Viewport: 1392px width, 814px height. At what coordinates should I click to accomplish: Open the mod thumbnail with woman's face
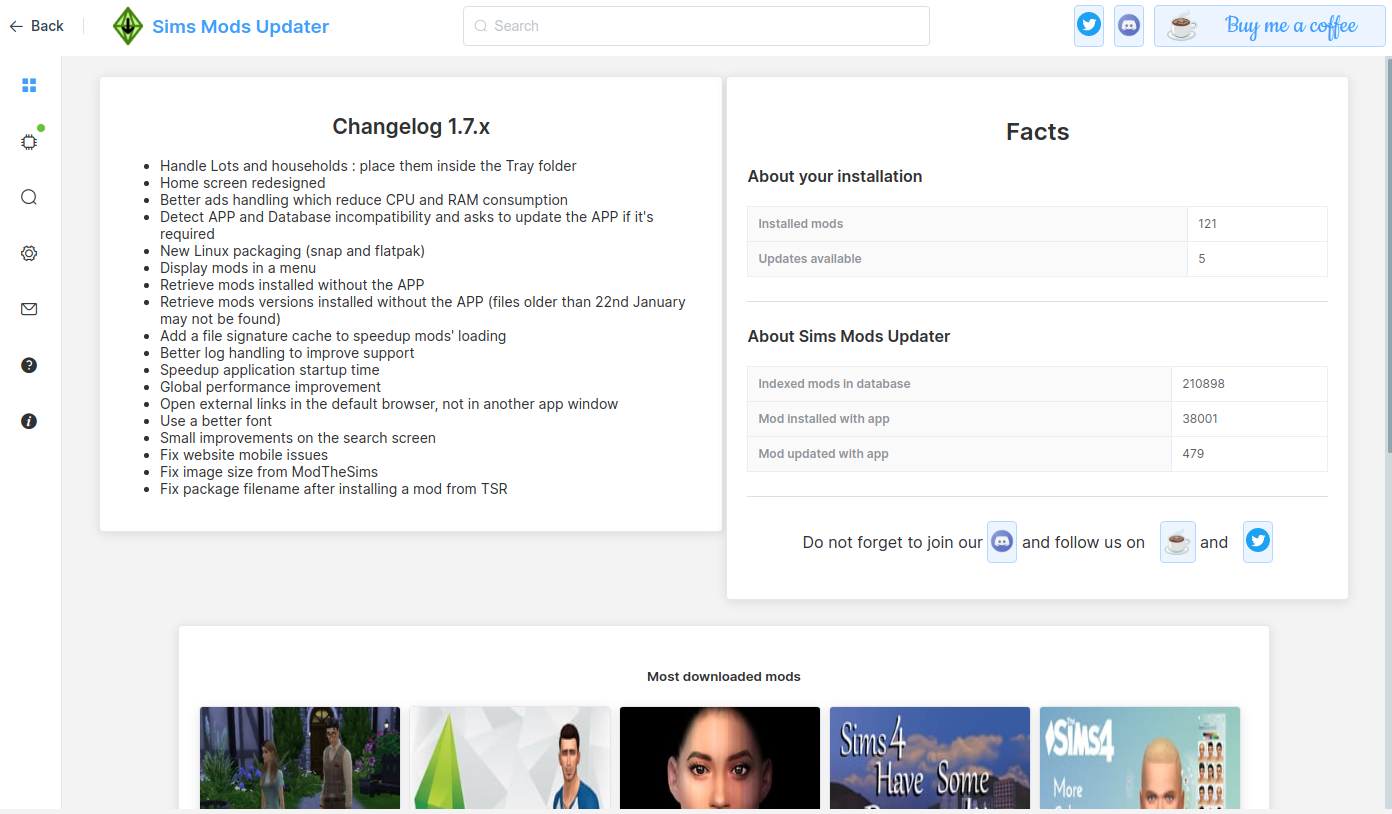click(x=720, y=758)
